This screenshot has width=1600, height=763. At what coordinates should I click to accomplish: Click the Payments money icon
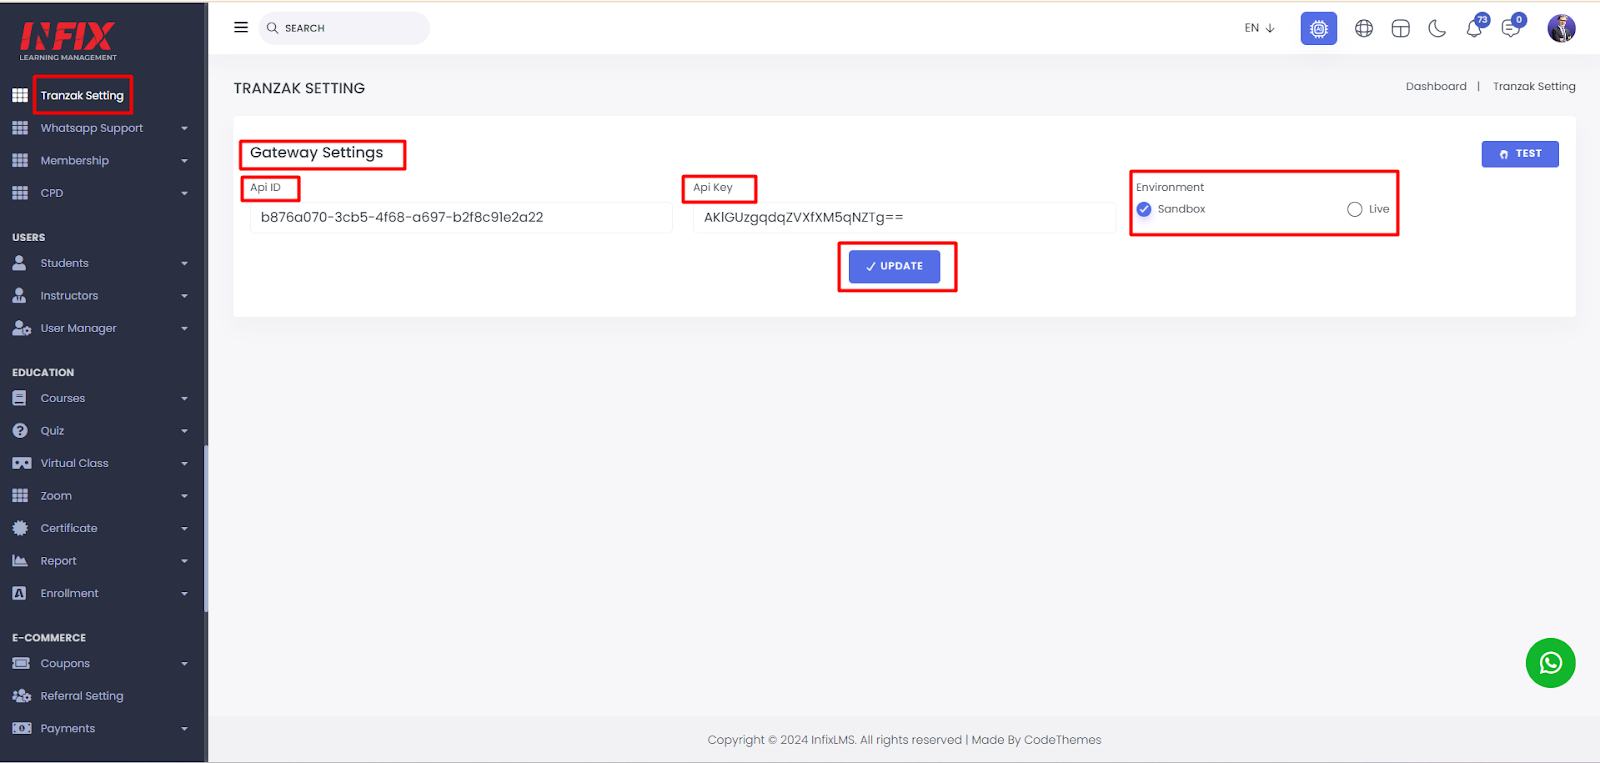[21, 728]
